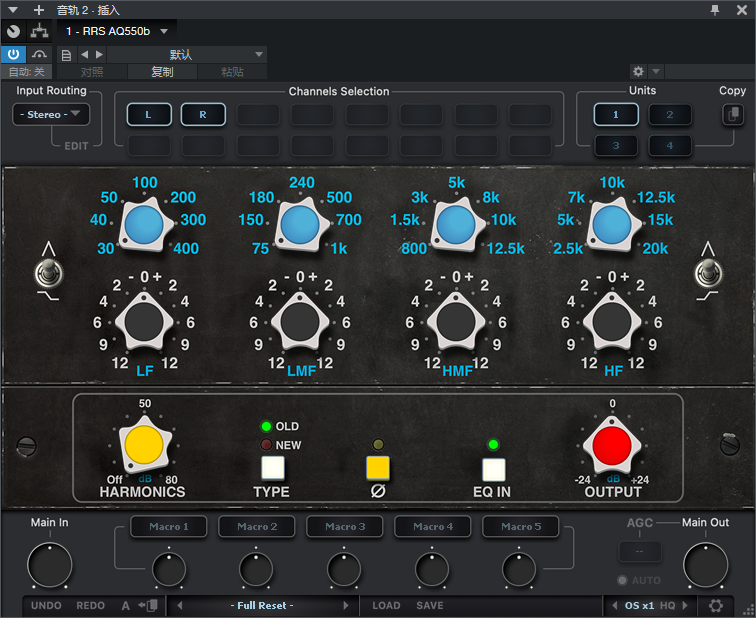Select Unit 2 tab
This screenshot has height=618, width=756.
[x=670, y=115]
